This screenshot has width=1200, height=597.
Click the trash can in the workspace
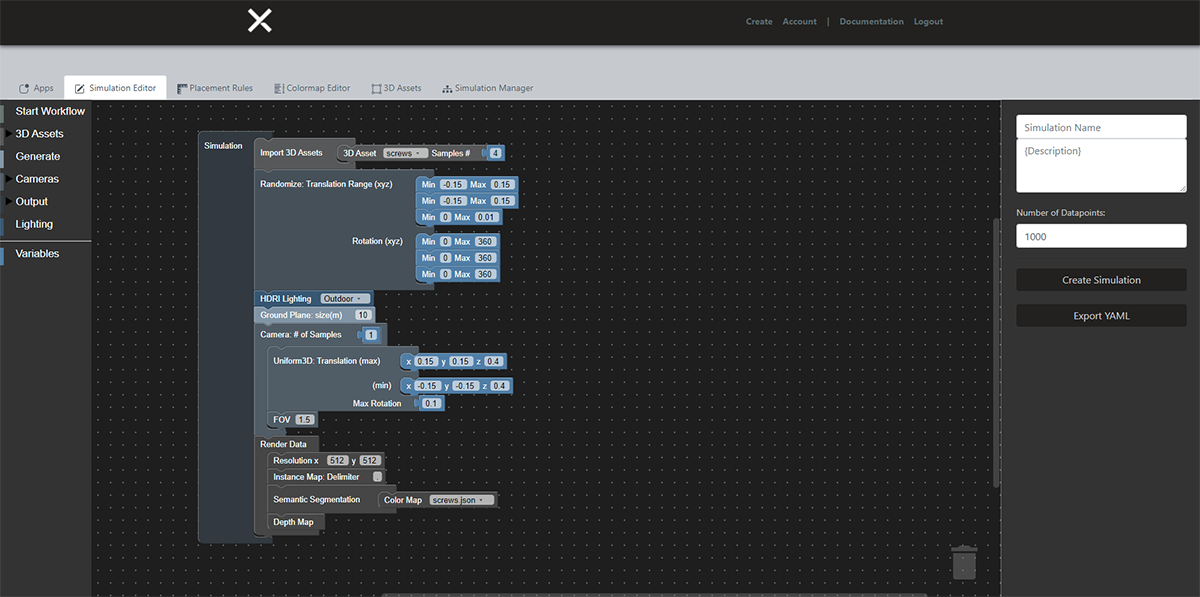click(963, 562)
